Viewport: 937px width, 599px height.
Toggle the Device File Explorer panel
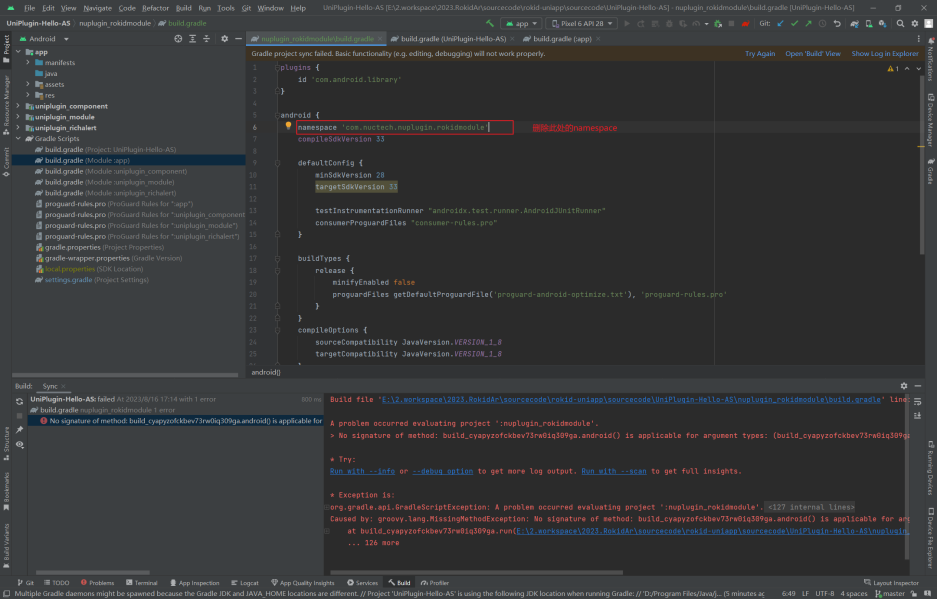[x=931, y=537]
